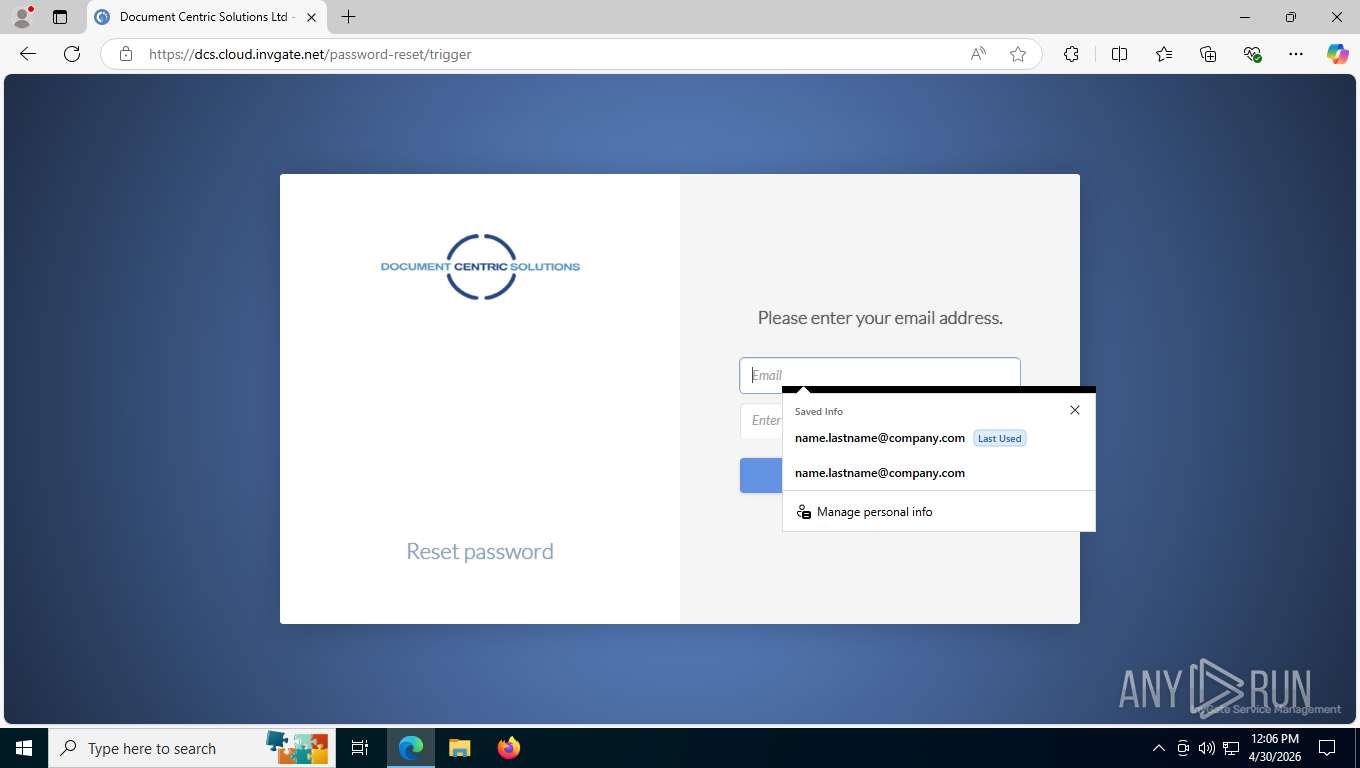The height and width of the screenshot is (768, 1360).
Task: Open the tab actions menu icon
Action: [x=60, y=17]
